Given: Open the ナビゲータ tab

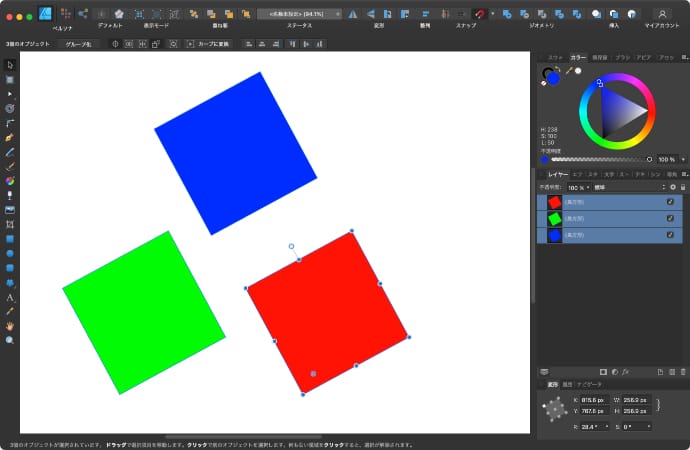Looking at the screenshot, I should tap(589, 384).
